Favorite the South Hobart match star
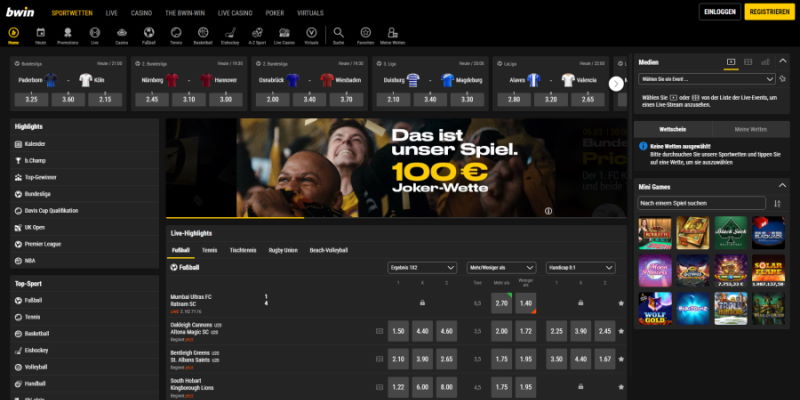Viewport: 800px width, 400px height. tap(621, 387)
